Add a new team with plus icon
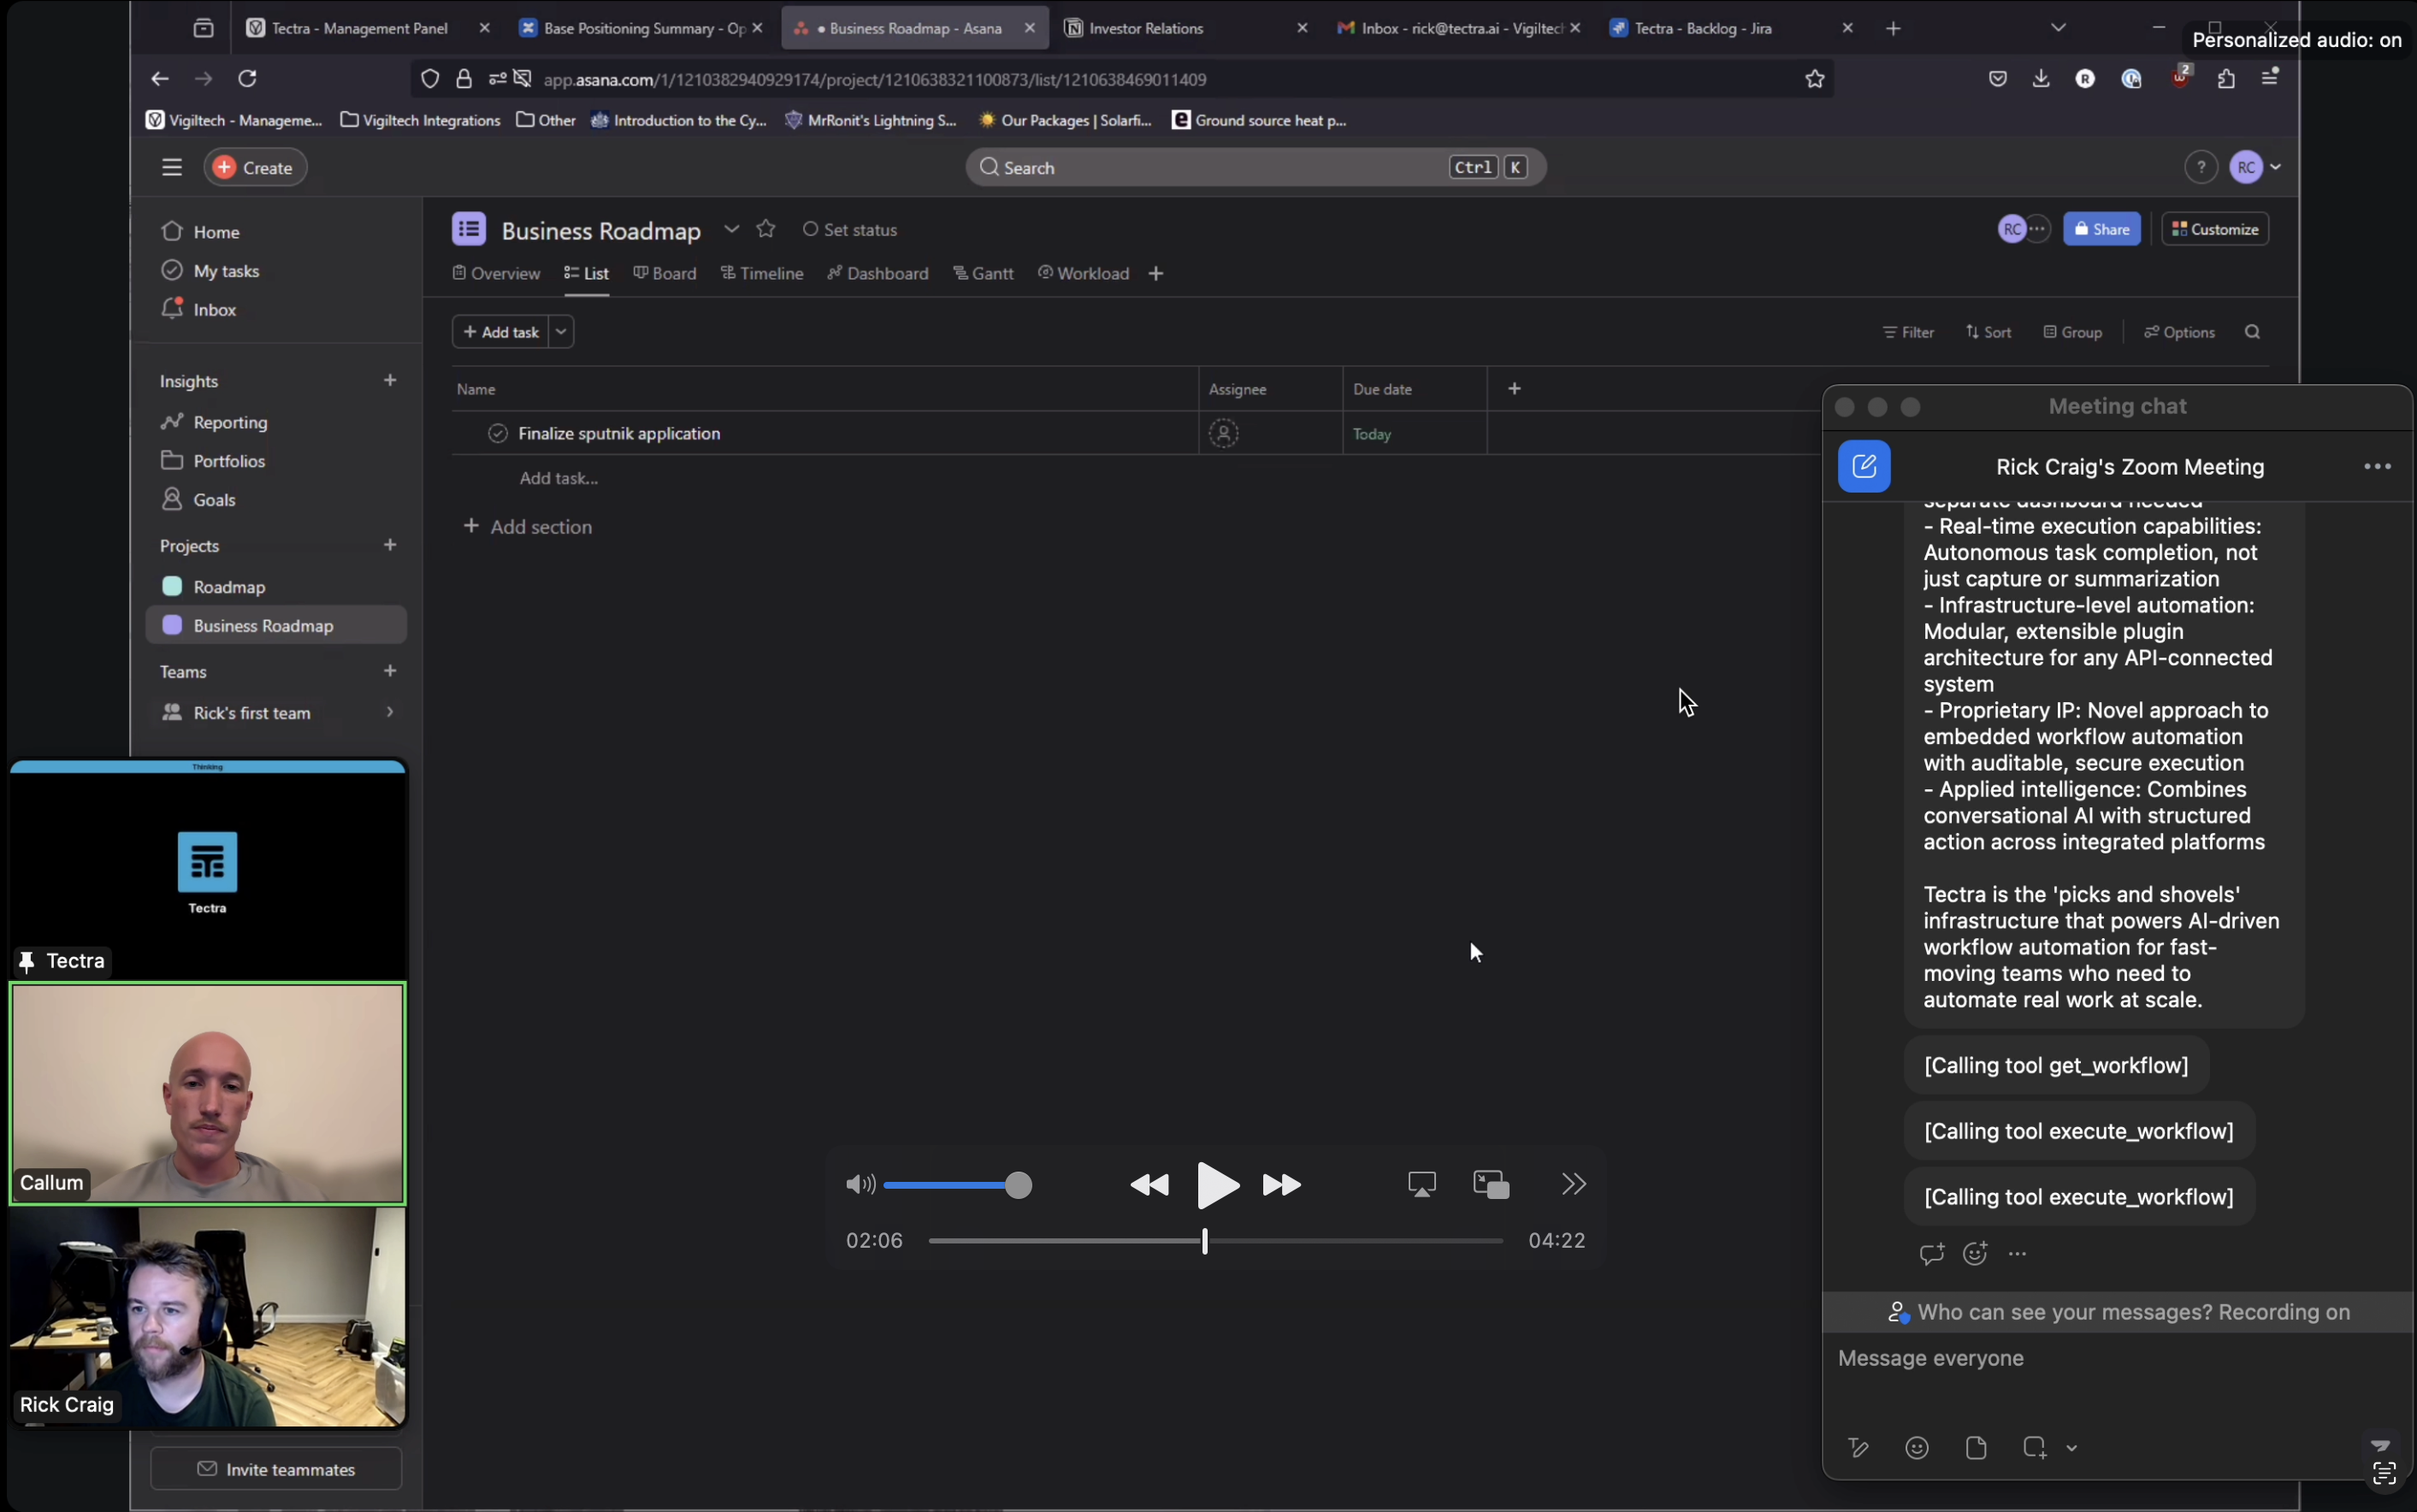The height and width of the screenshot is (1512, 2417). coord(390,671)
